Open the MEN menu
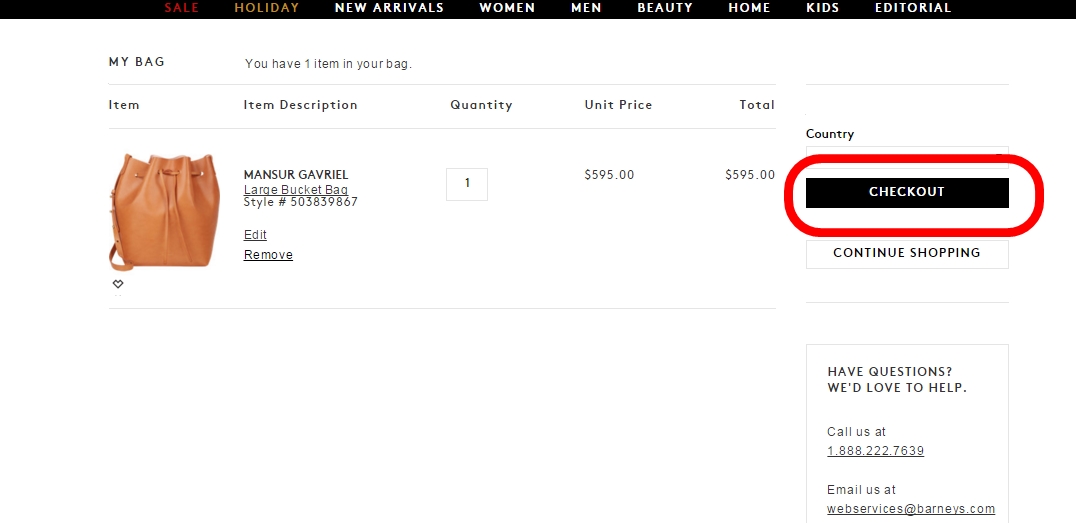The width and height of the screenshot is (1076, 523). pyautogui.click(x=586, y=8)
